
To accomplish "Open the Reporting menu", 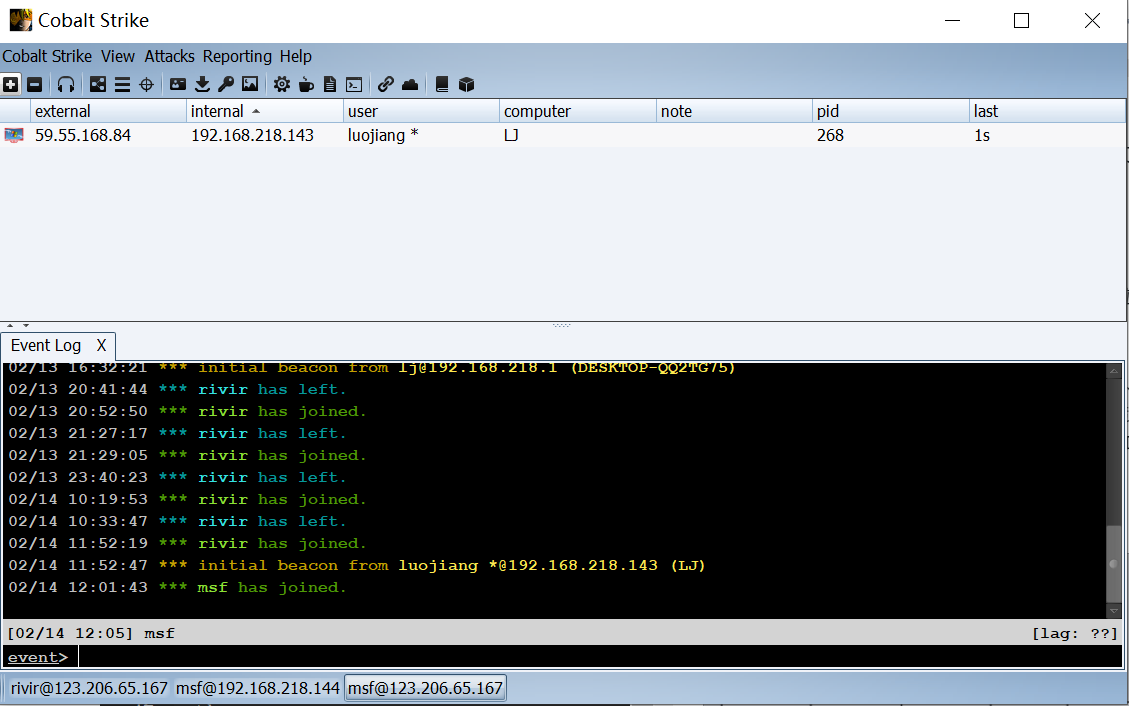I will point(237,56).
